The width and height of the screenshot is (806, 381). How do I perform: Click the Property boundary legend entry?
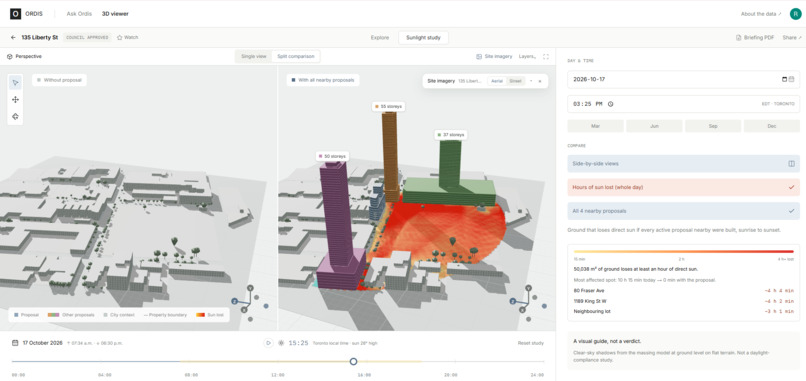point(164,315)
